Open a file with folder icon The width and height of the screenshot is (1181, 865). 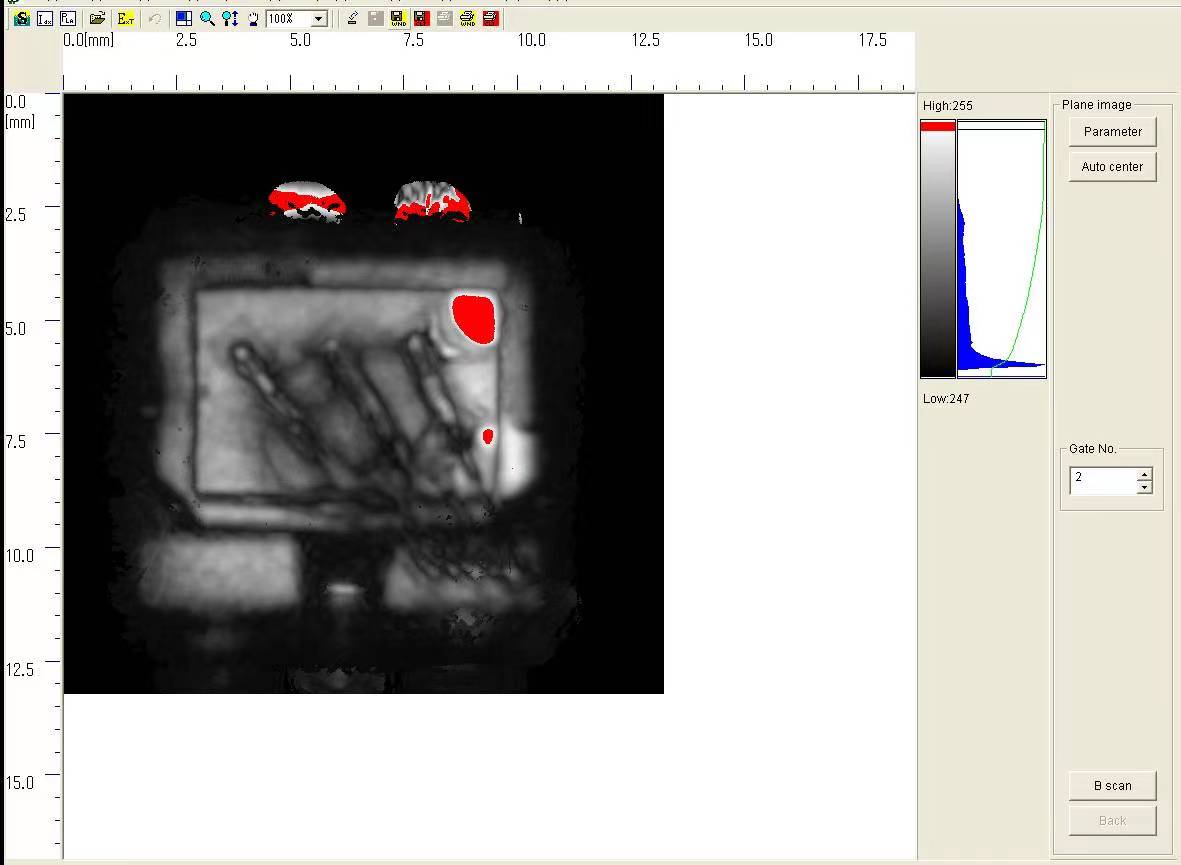(x=97, y=18)
